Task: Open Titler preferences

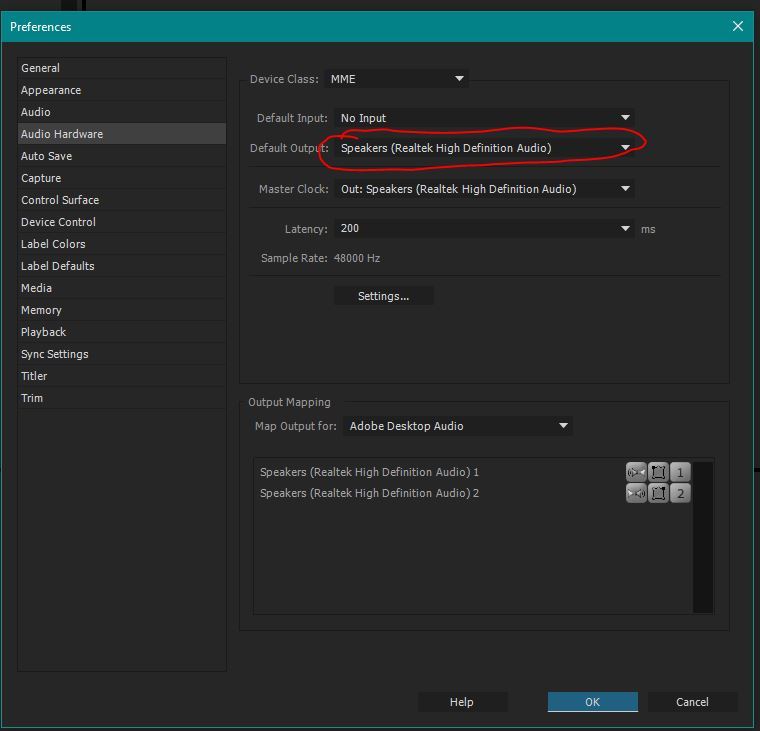Action: (x=122, y=376)
